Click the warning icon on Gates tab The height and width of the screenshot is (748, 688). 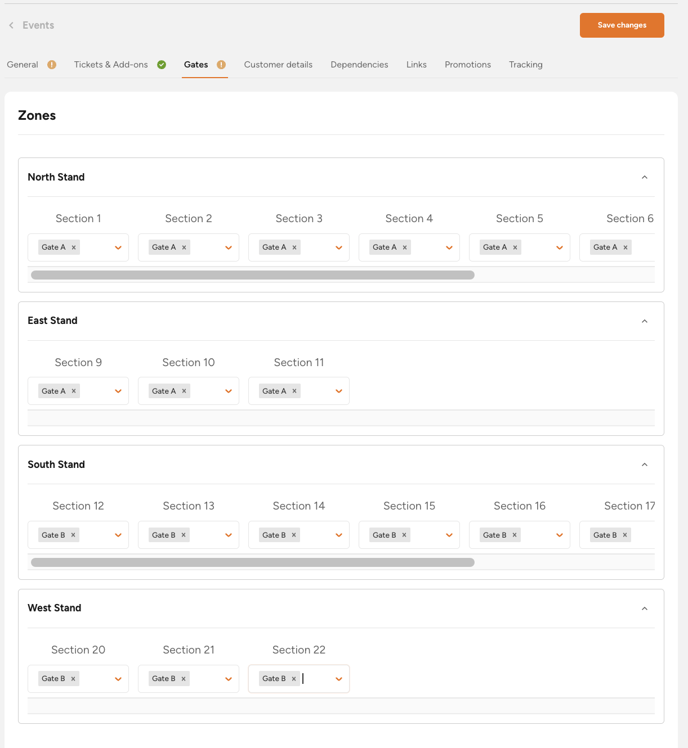tap(221, 65)
